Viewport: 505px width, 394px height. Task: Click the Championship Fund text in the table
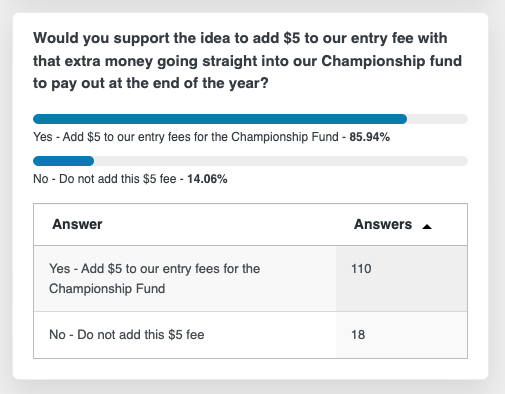coord(107,289)
